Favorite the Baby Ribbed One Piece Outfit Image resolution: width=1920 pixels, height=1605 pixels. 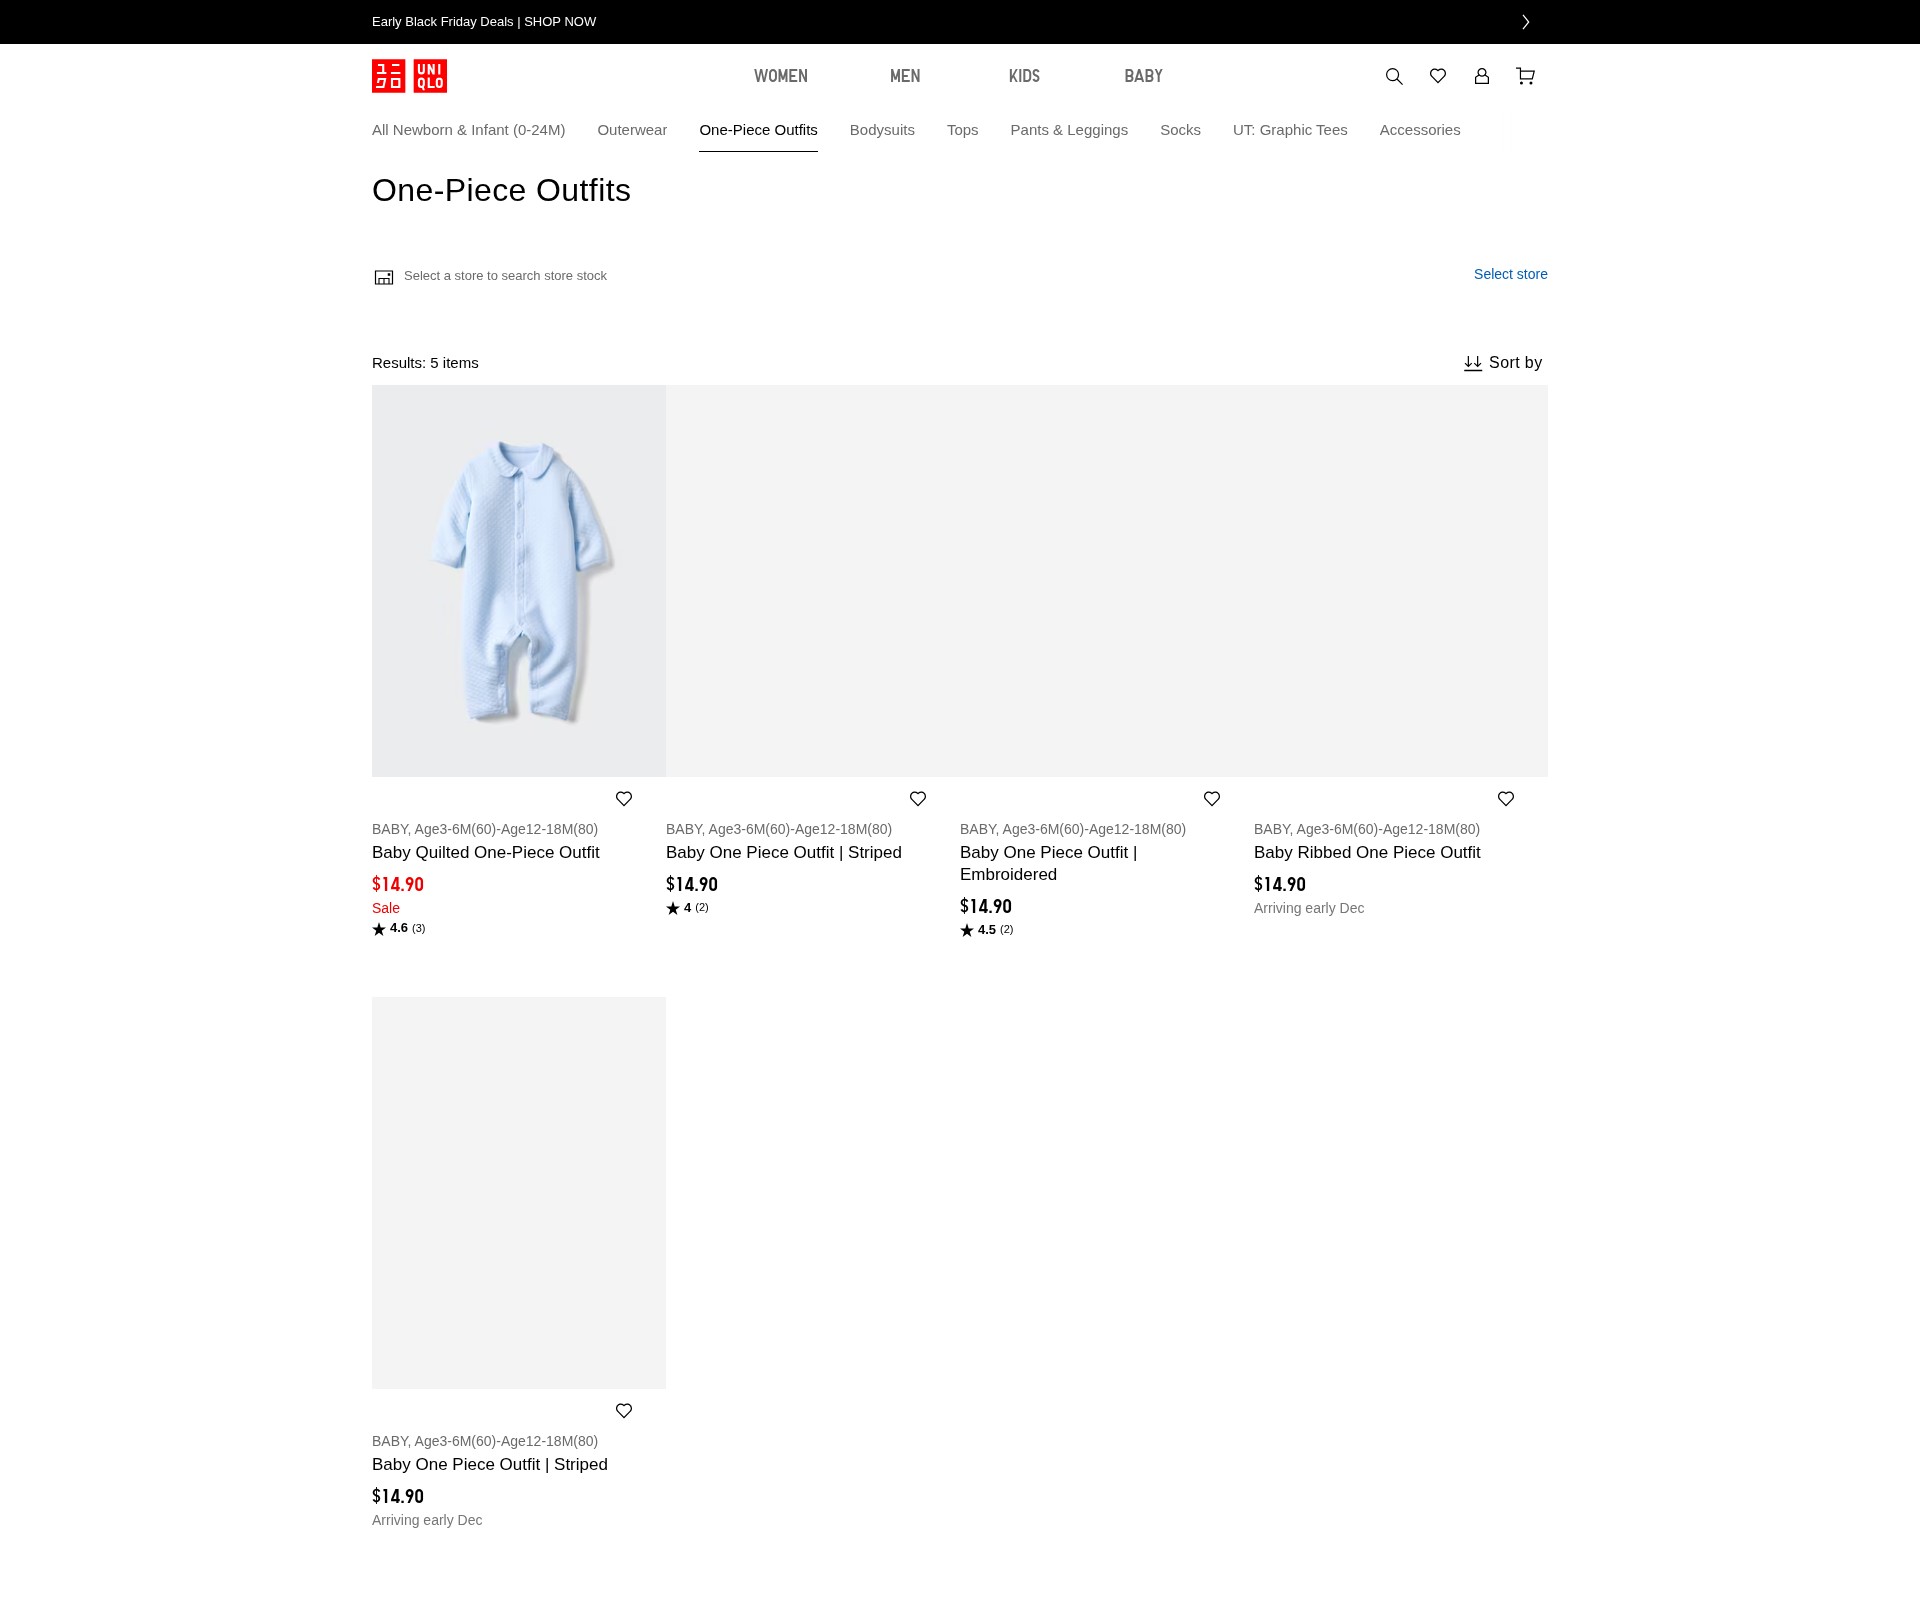(x=1506, y=799)
